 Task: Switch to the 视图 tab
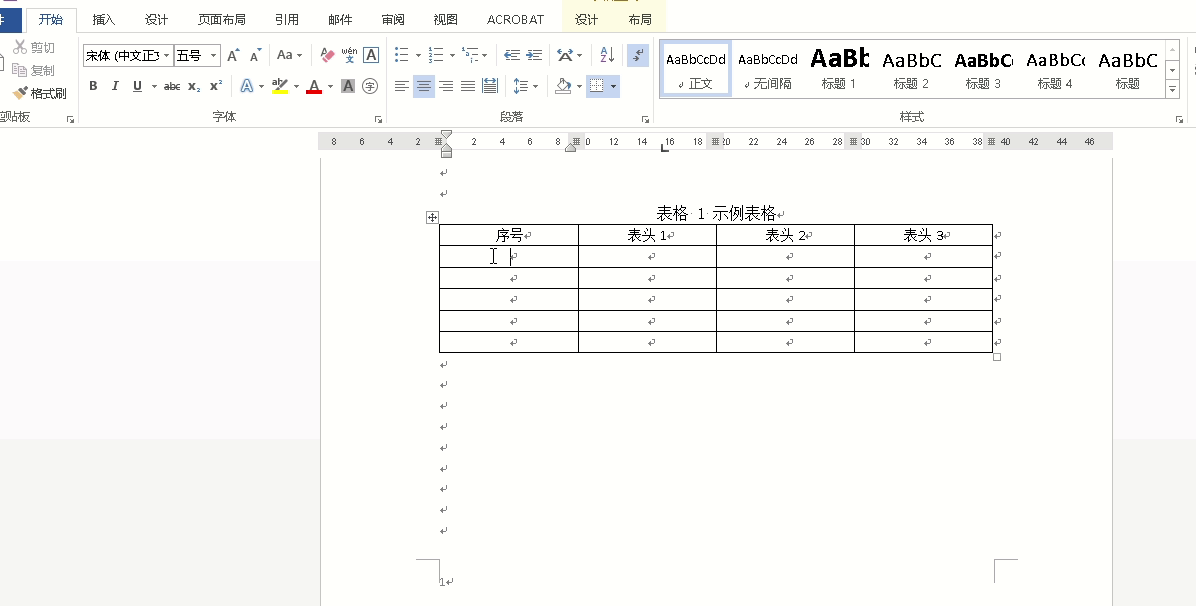pos(445,20)
